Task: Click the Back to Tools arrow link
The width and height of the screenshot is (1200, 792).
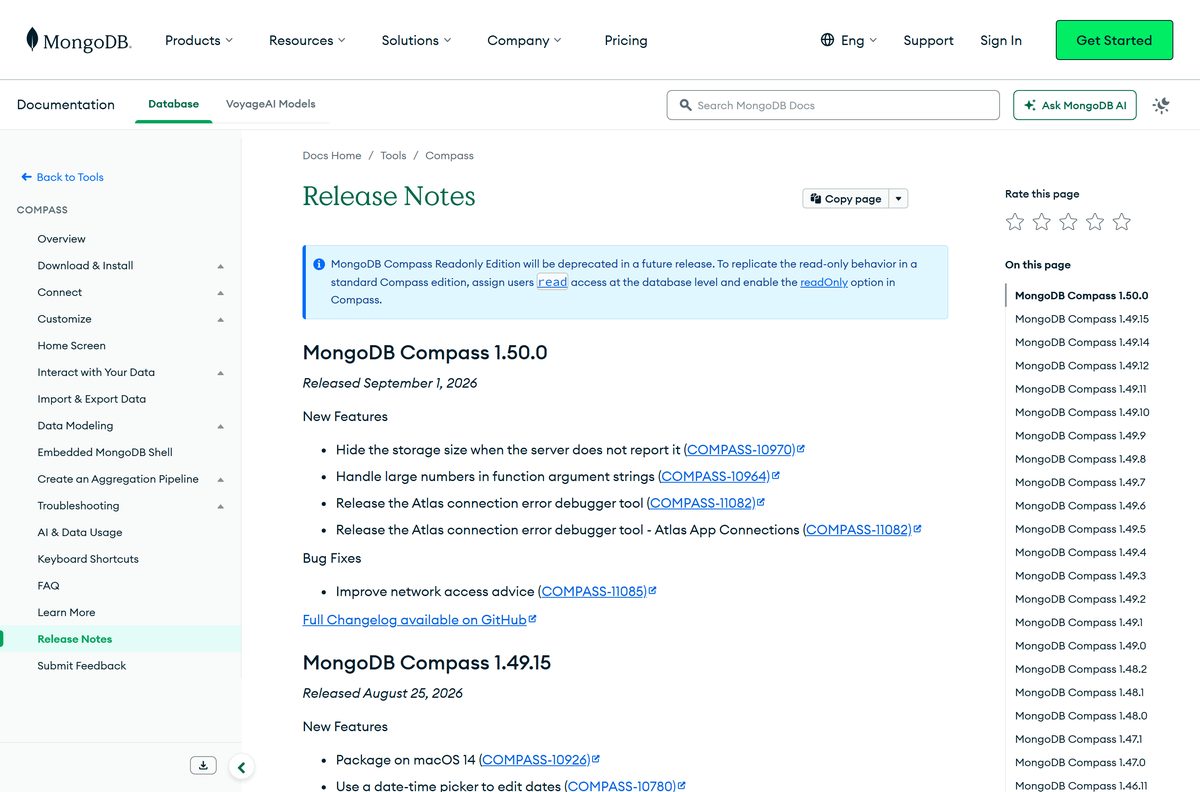Action: pyautogui.click(x=62, y=177)
